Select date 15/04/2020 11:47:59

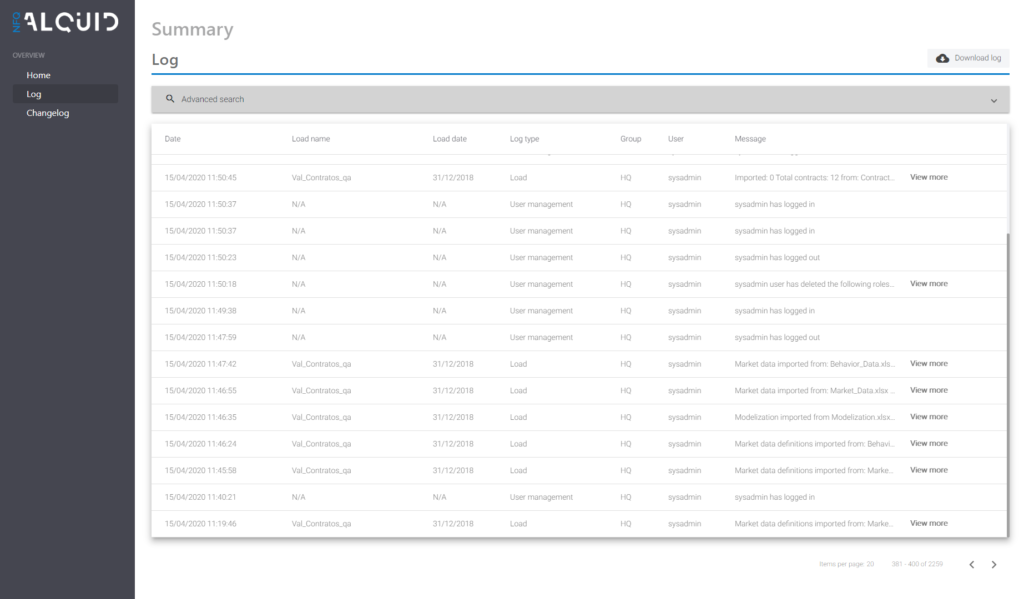tap(200, 338)
